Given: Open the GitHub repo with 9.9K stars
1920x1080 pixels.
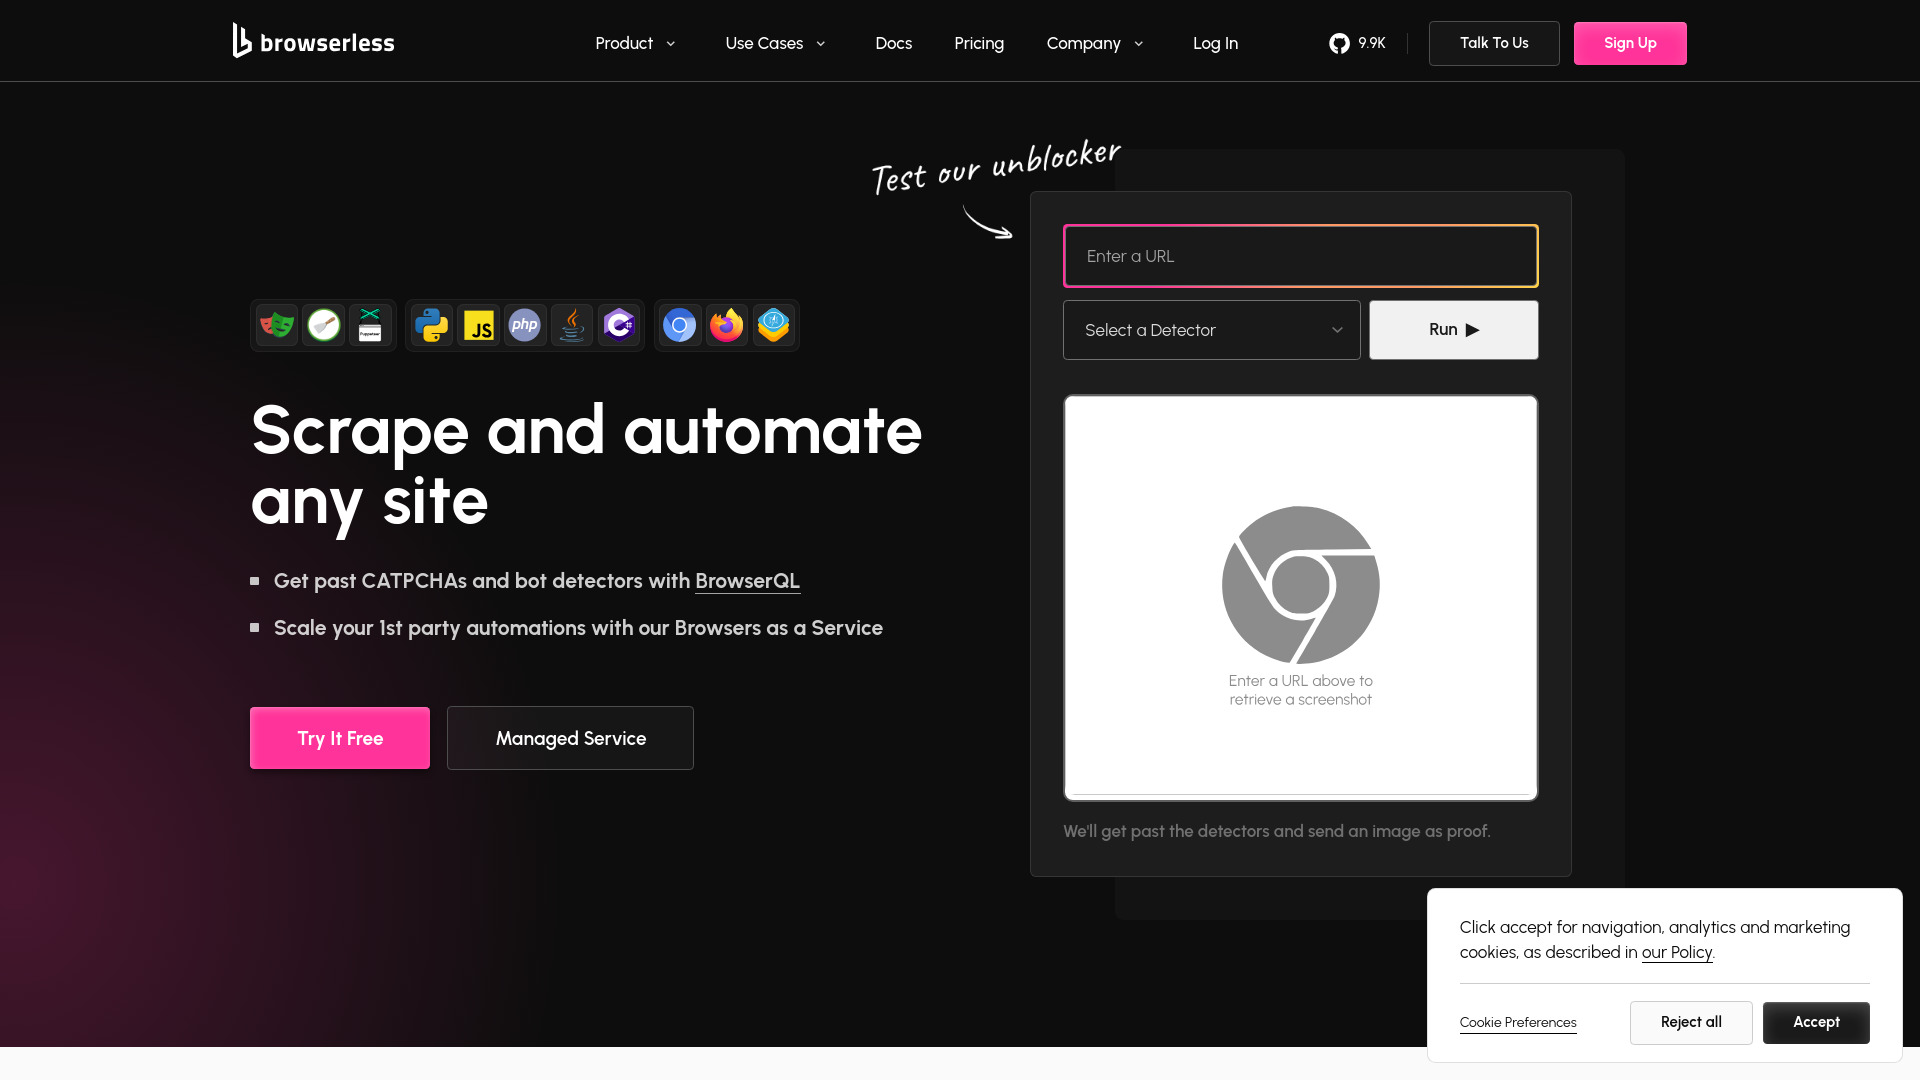Looking at the screenshot, I should pos(1357,43).
